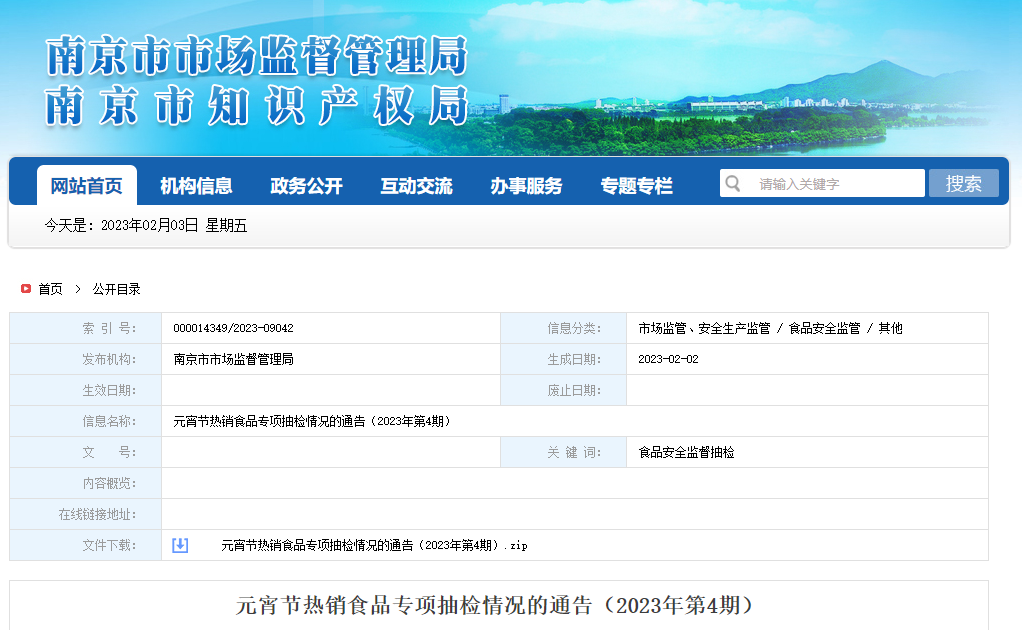Viewport: 1022px width, 630px height.
Task: Select the 生成日期 value 2023-02-02
Action: pyautogui.click(x=668, y=359)
